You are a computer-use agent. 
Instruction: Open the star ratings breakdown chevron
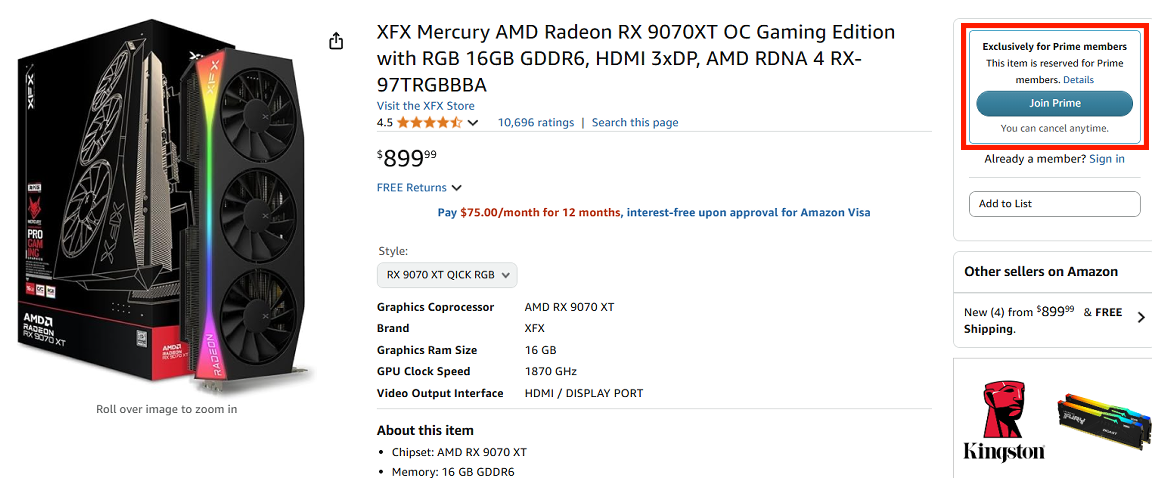pos(473,123)
